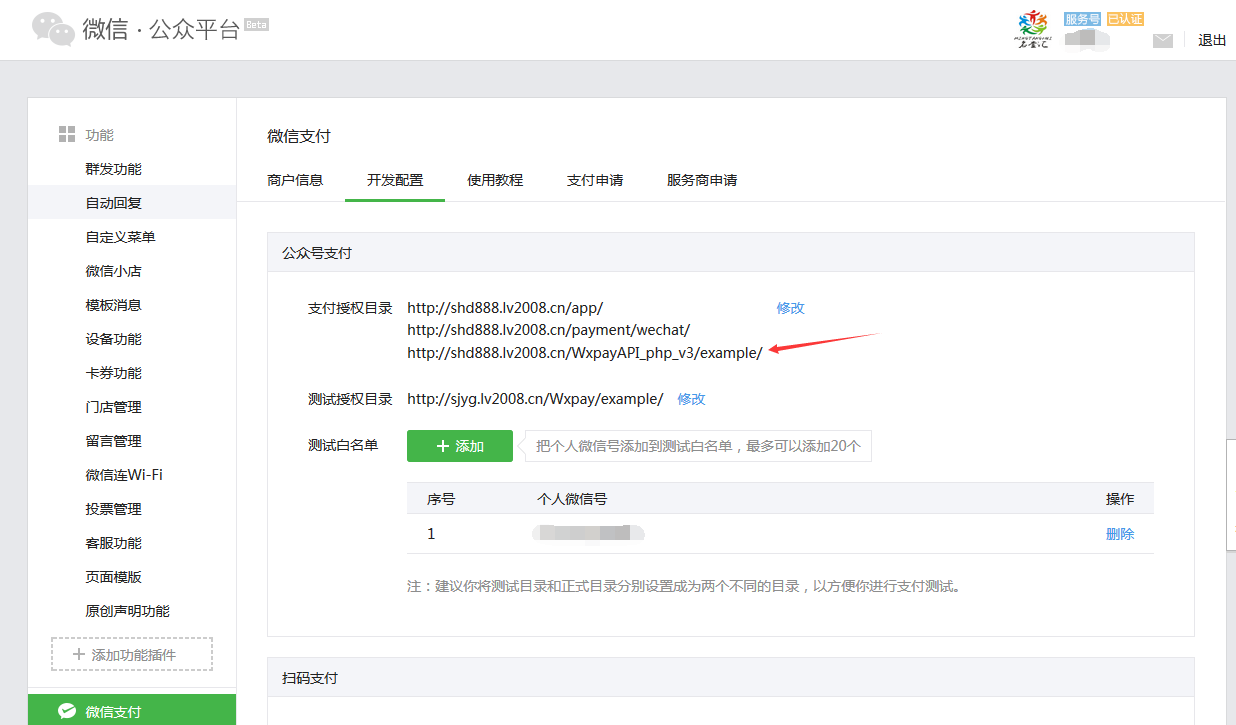
Task: Click the green 添加 button
Action: click(460, 446)
